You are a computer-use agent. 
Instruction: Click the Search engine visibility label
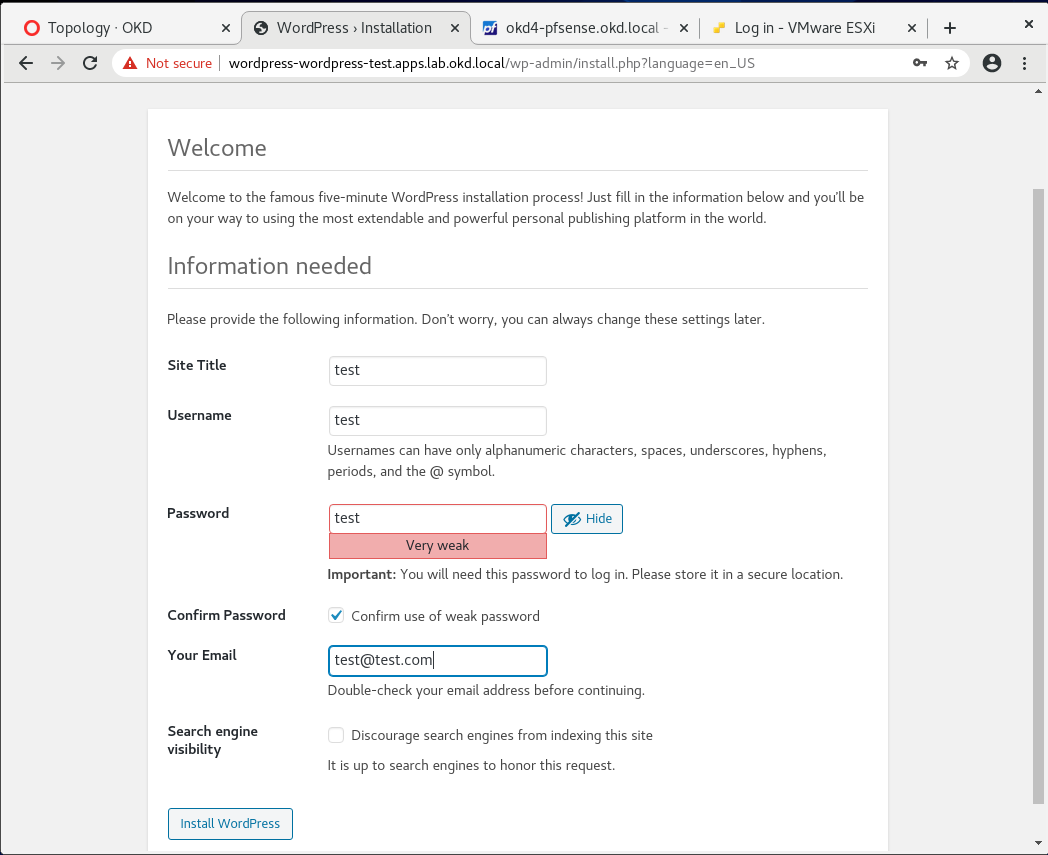[213, 740]
